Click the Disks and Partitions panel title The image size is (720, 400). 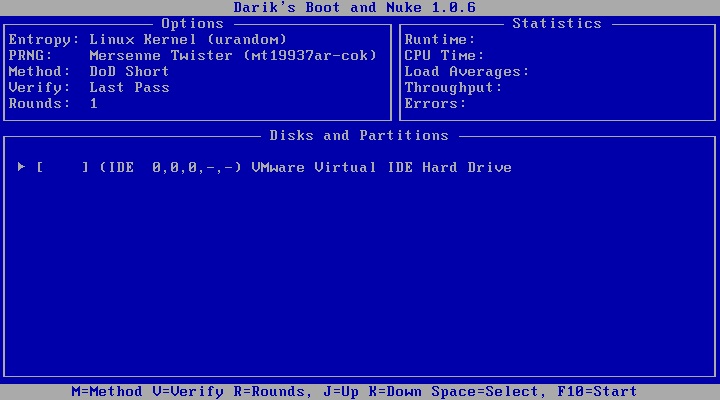359,135
